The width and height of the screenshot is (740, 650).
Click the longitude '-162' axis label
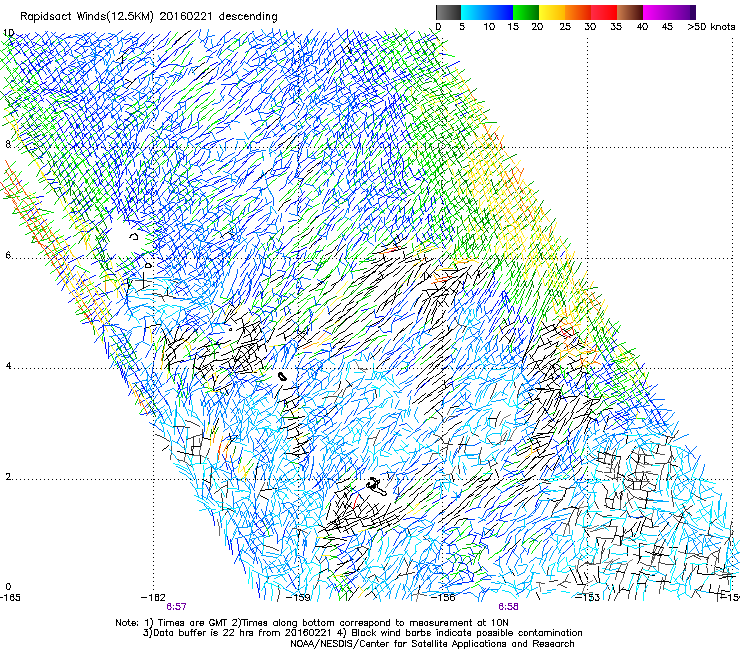point(153,597)
